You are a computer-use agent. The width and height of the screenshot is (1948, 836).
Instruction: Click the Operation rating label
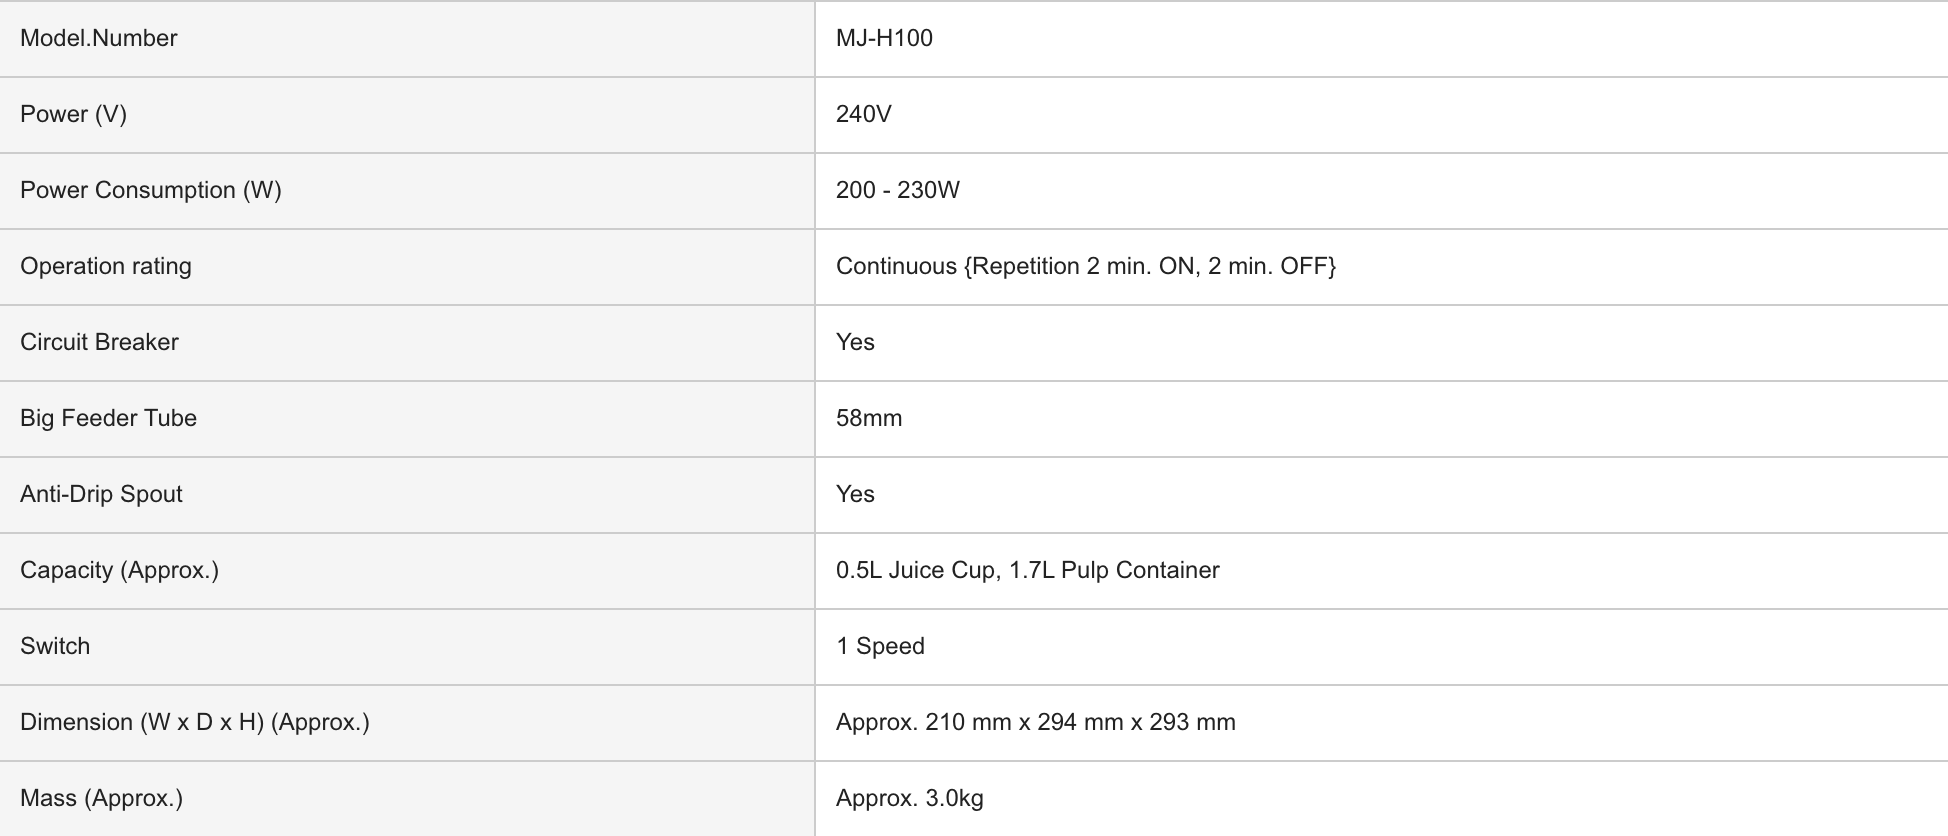coord(106,266)
